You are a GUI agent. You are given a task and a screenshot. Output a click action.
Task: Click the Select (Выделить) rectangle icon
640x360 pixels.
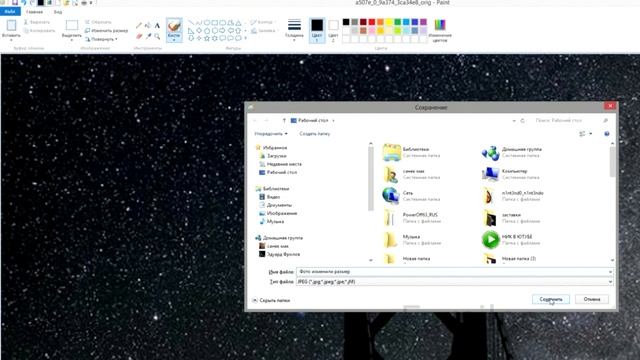(x=71, y=26)
